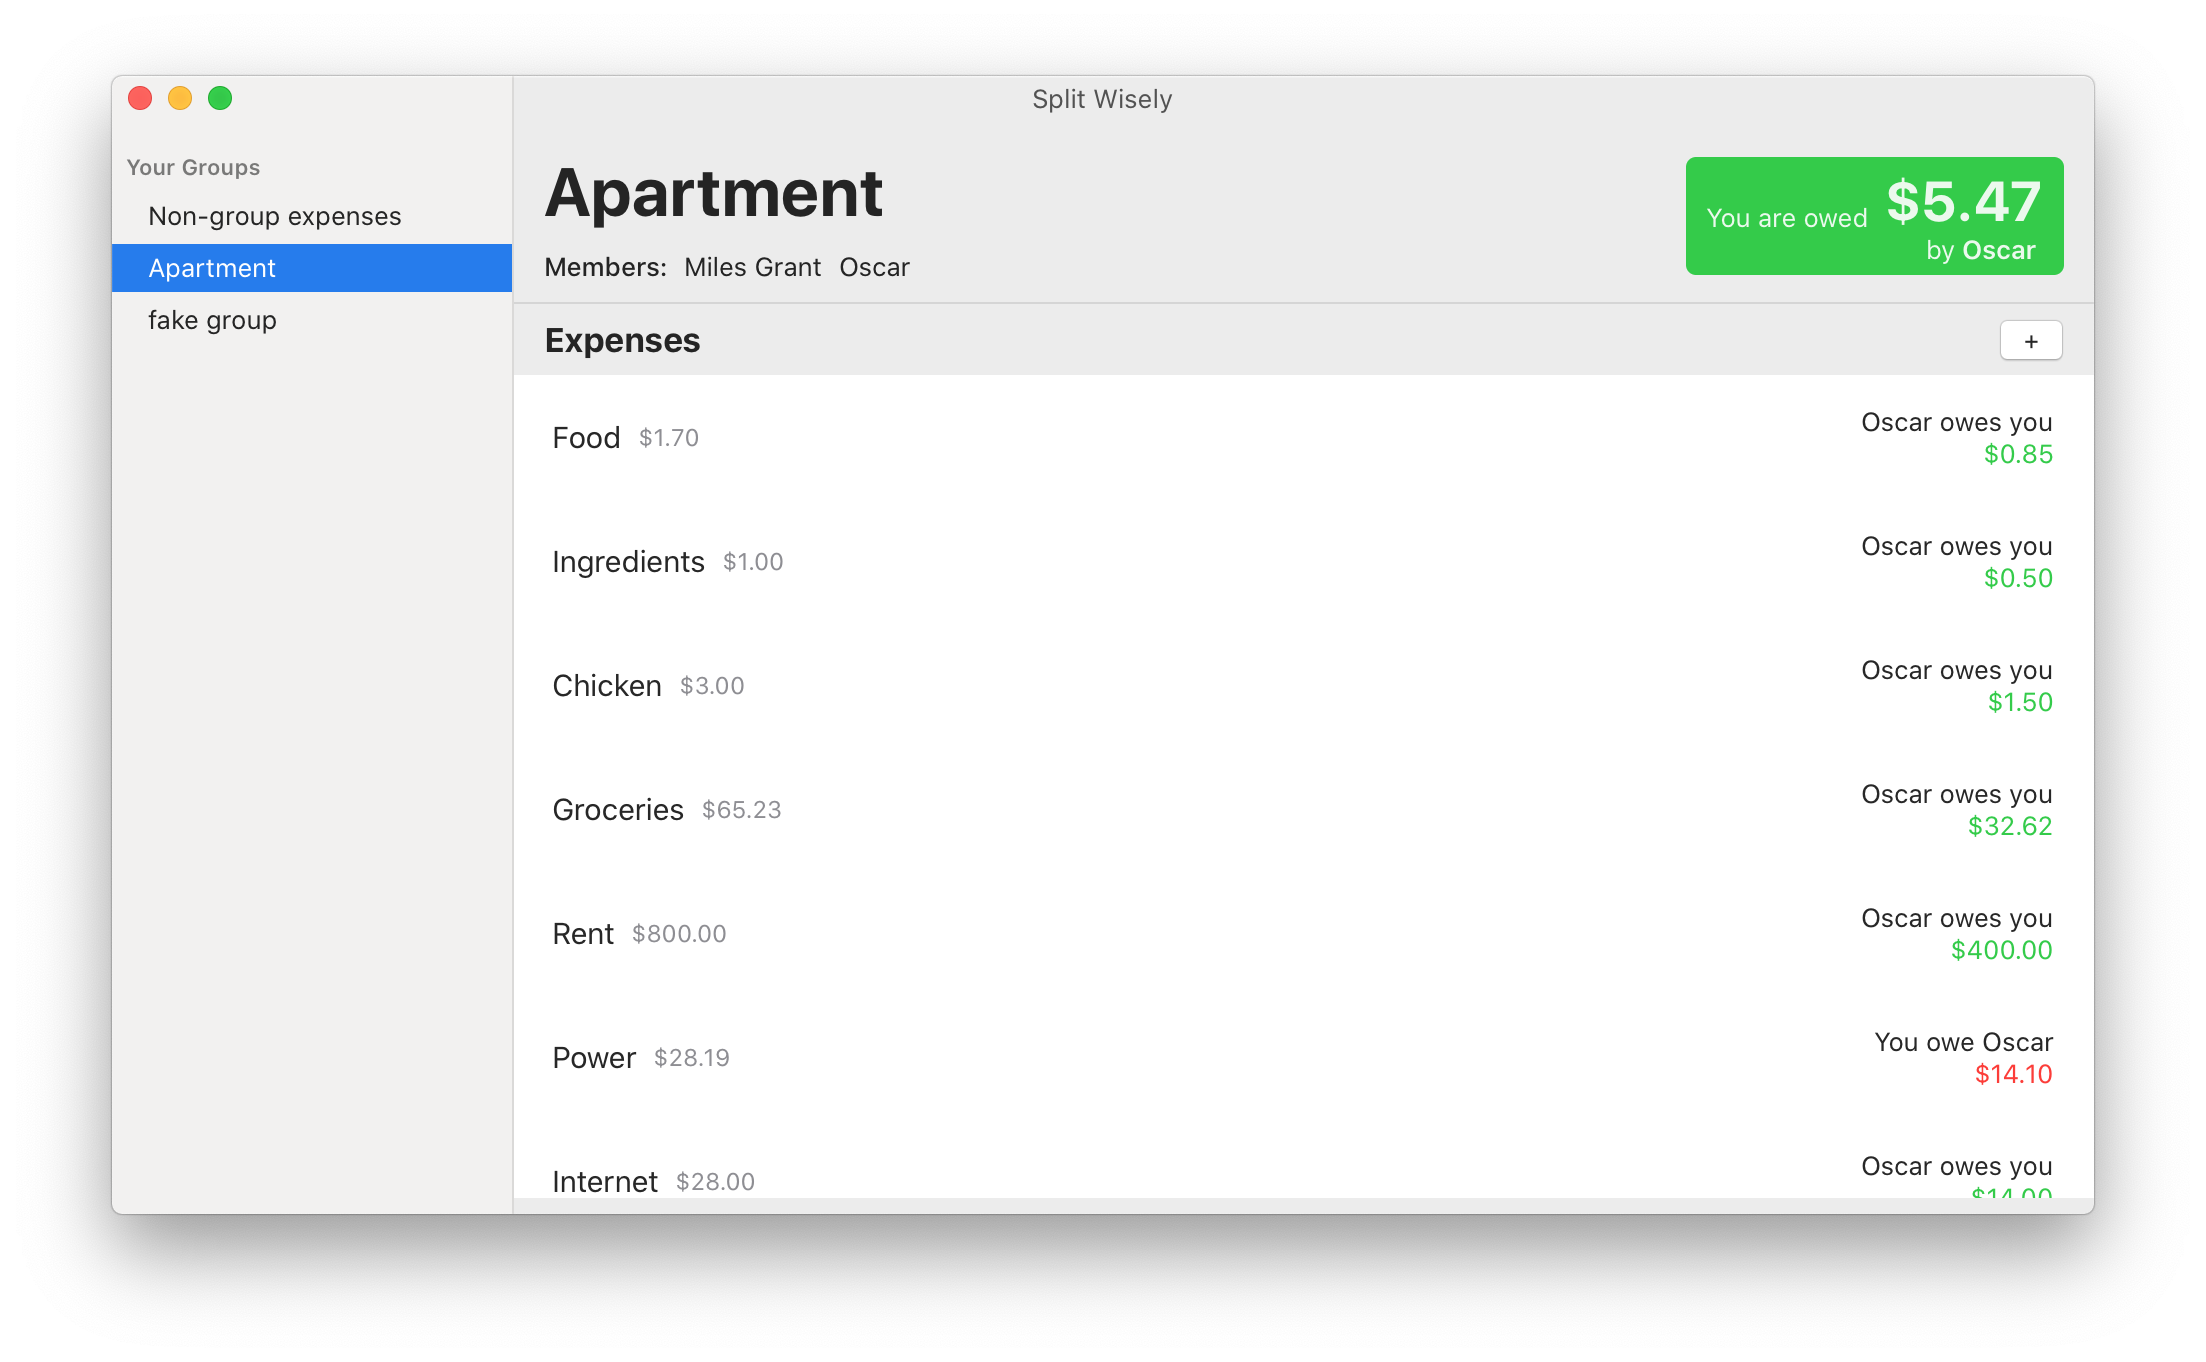Select the Apartment group
Image resolution: width=2206 pixels, height=1362 pixels.
tap(212, 268)
